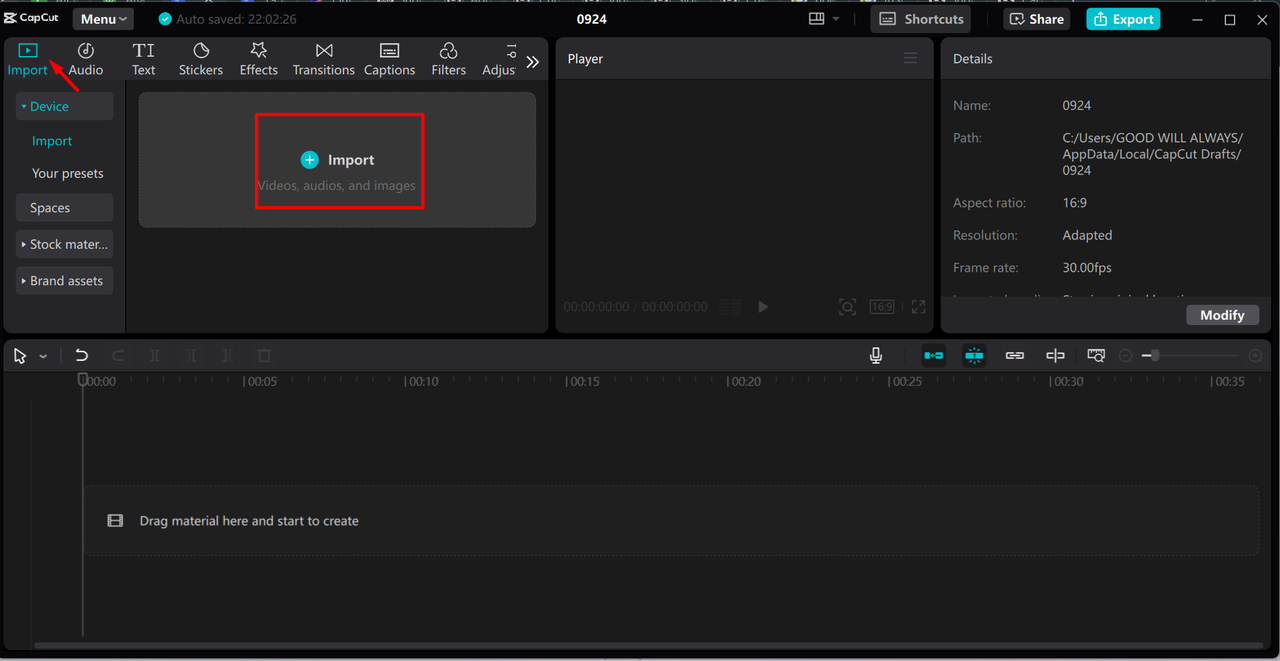This screenshot has height=661, width=1280.
Task: Switch to the Filters tab
Action: tap(449, 60)
